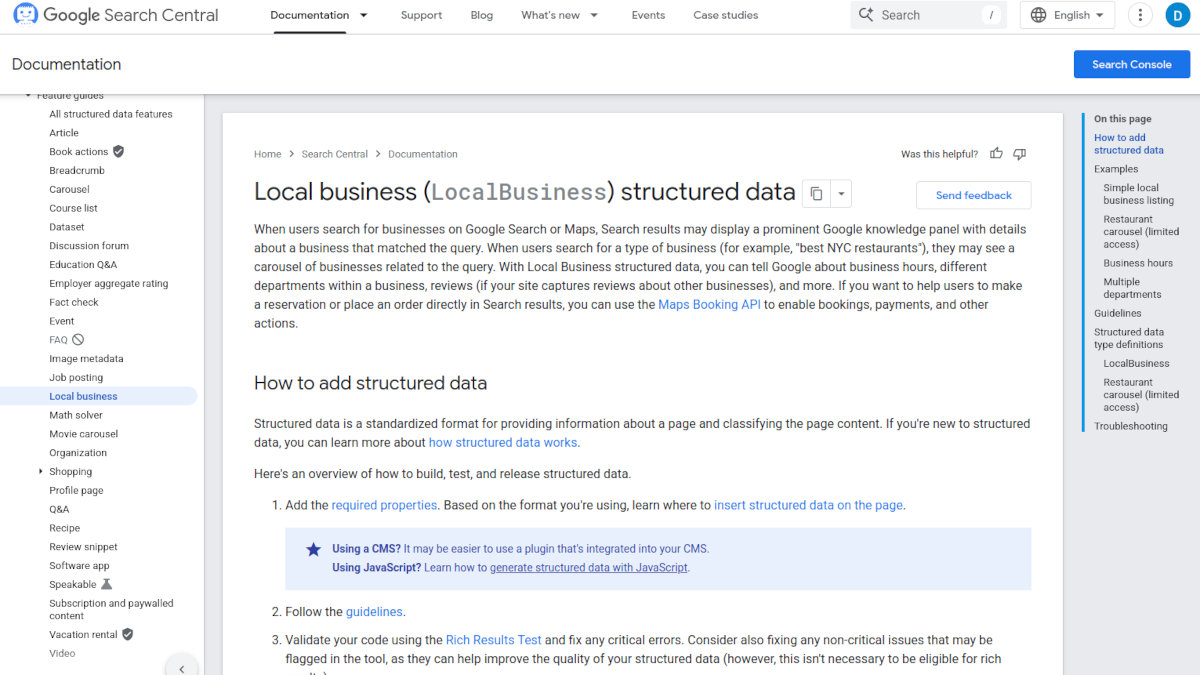This screenshot has width=1200, height=675.
Task: Click the beaker icon beside Speakable
Action: [107, 584]
